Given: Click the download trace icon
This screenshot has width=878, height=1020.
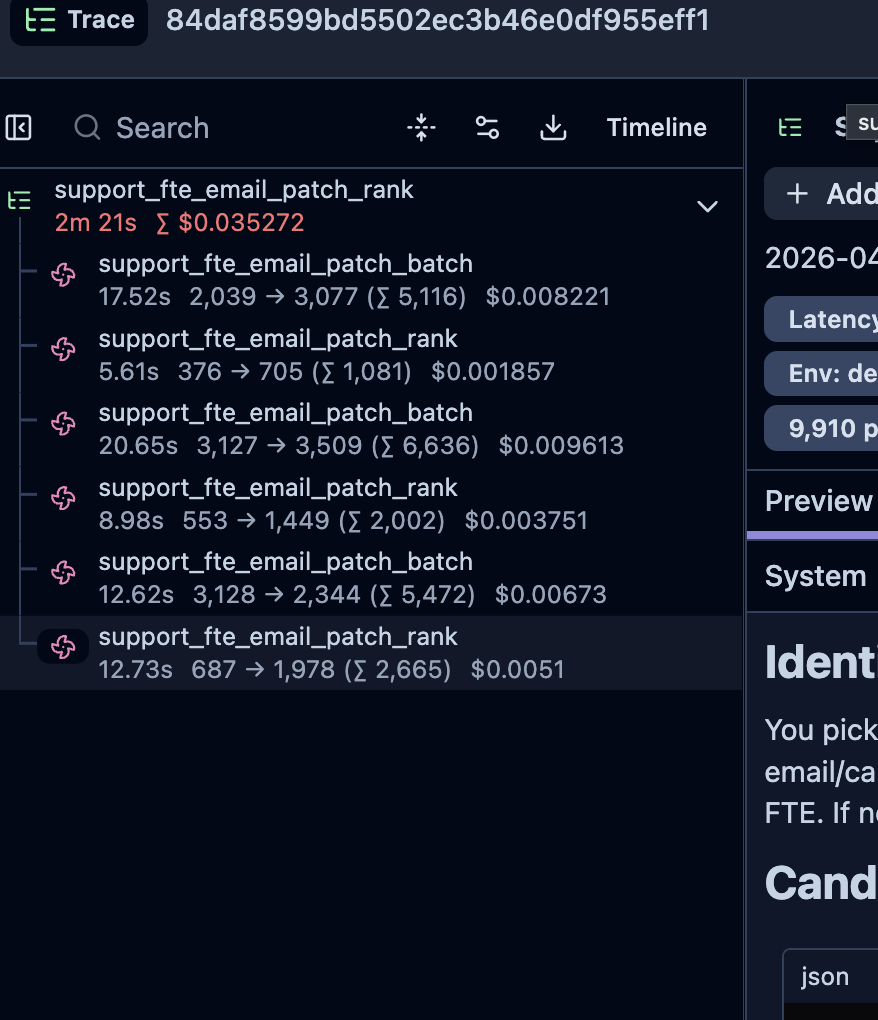Looking at the screenshot, I should tap(553, 128).
